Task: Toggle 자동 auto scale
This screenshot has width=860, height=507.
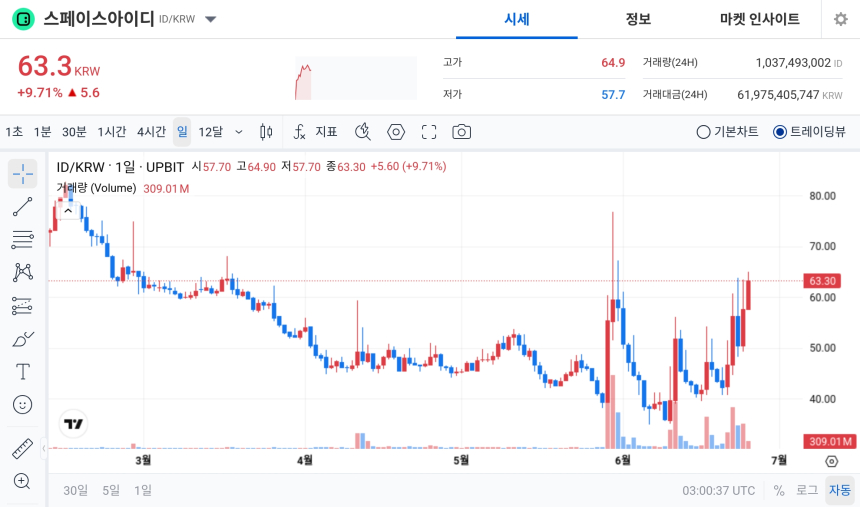Action: coord(840,490)
